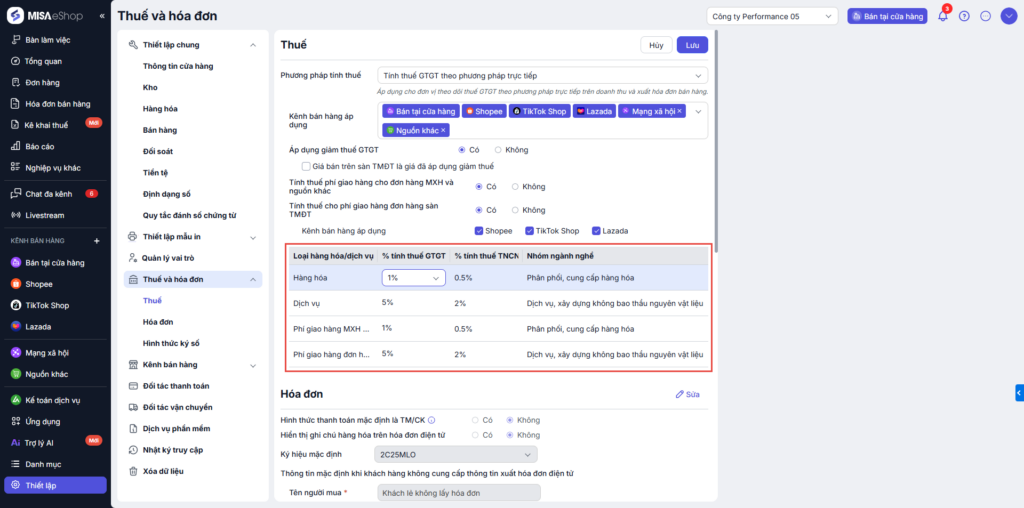Open Tổng quan dashboard icon
Image resolution: width=1024 pixels, height=508 pixels.
coord(16,61)
